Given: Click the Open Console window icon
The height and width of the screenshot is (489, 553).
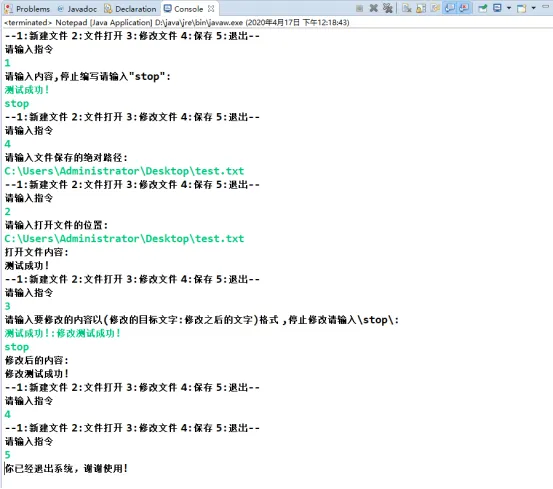Looking at the screenshot, I should click(x=522, y=8).
